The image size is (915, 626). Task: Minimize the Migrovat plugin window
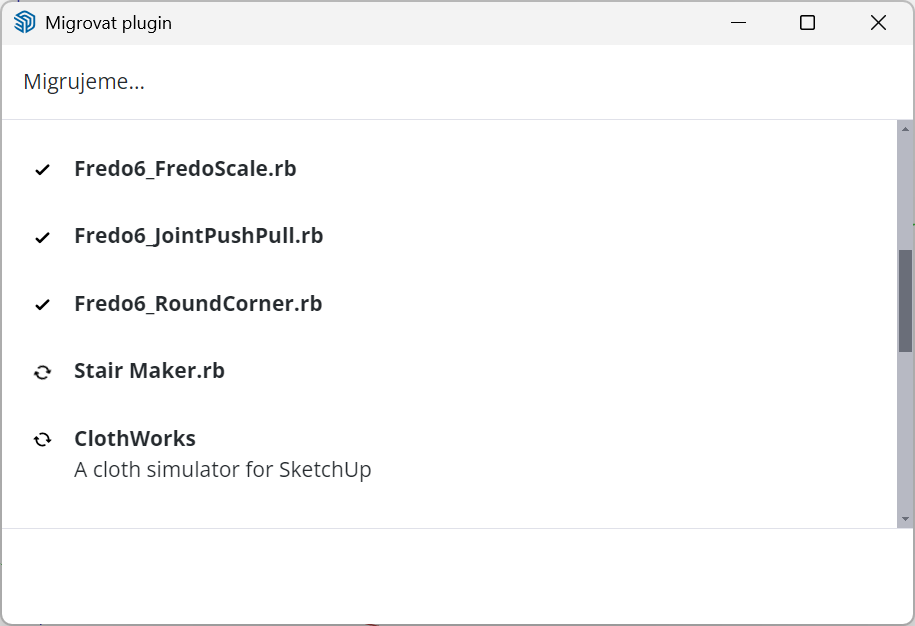(739, 23)
